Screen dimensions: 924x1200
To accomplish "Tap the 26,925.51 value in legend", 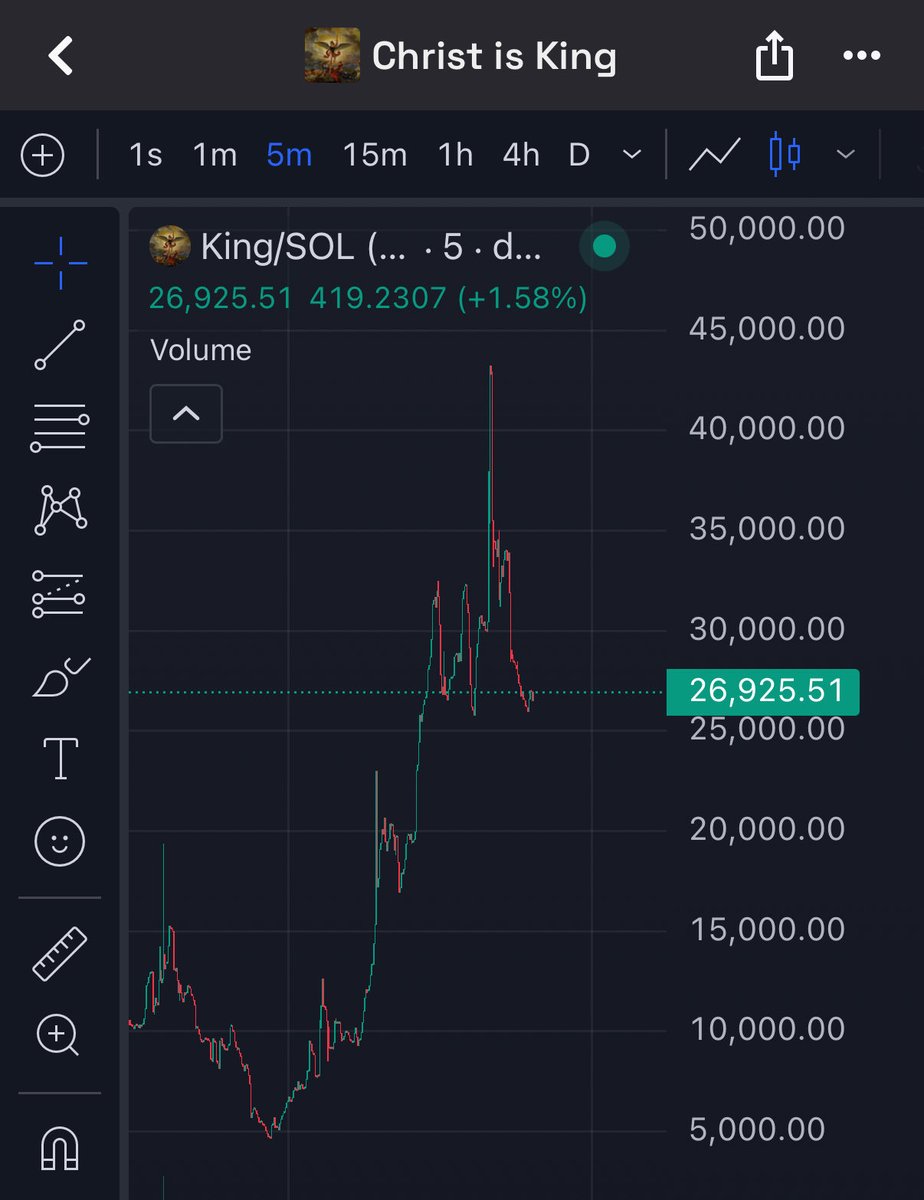I will [221, 298].
